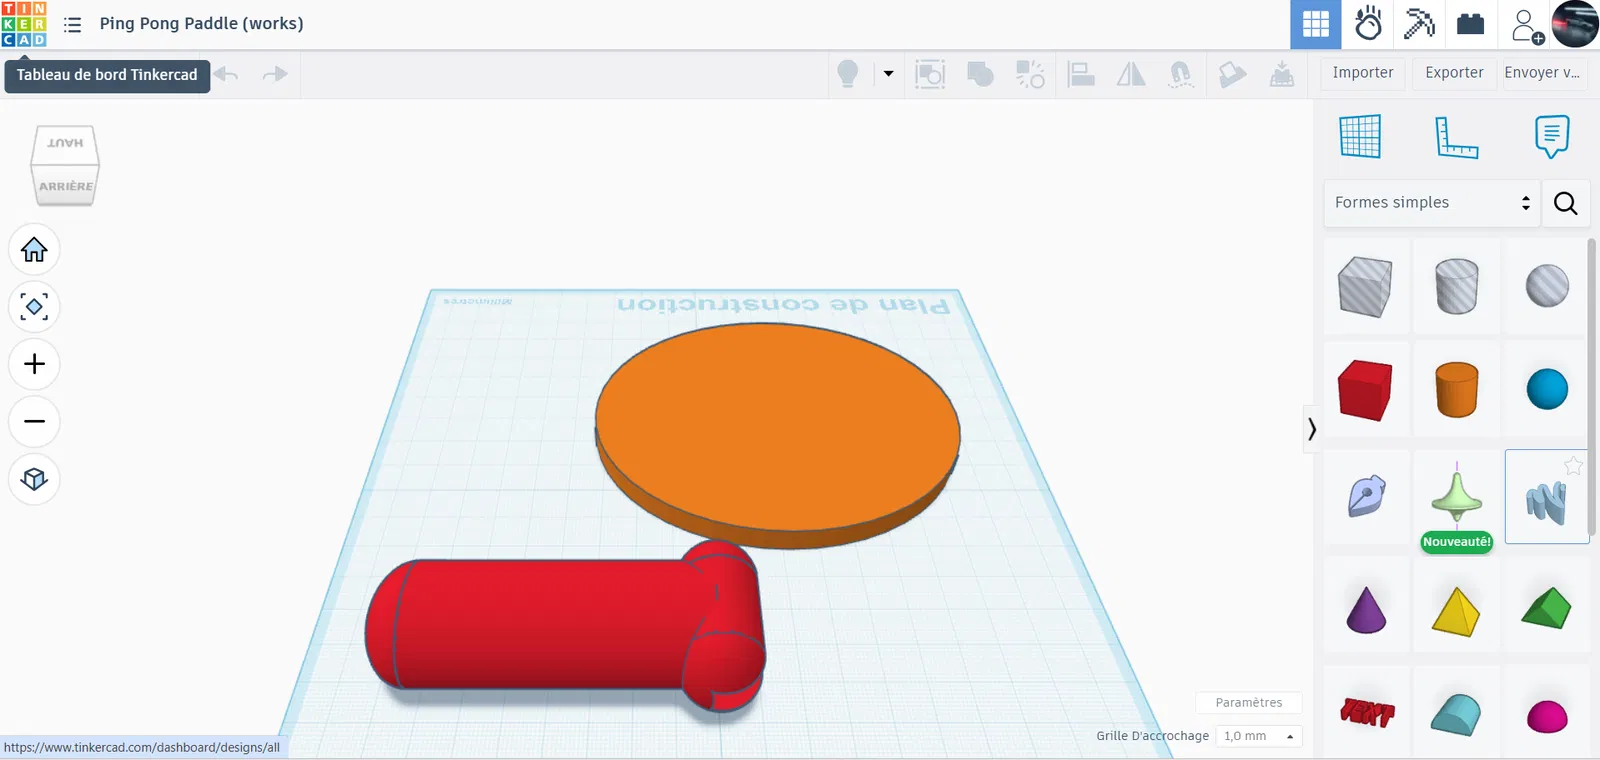Viewport: 1600px width, 760px height.
Task: Open the pickaxe Blocks editor
Action: tap(1419, 24)
